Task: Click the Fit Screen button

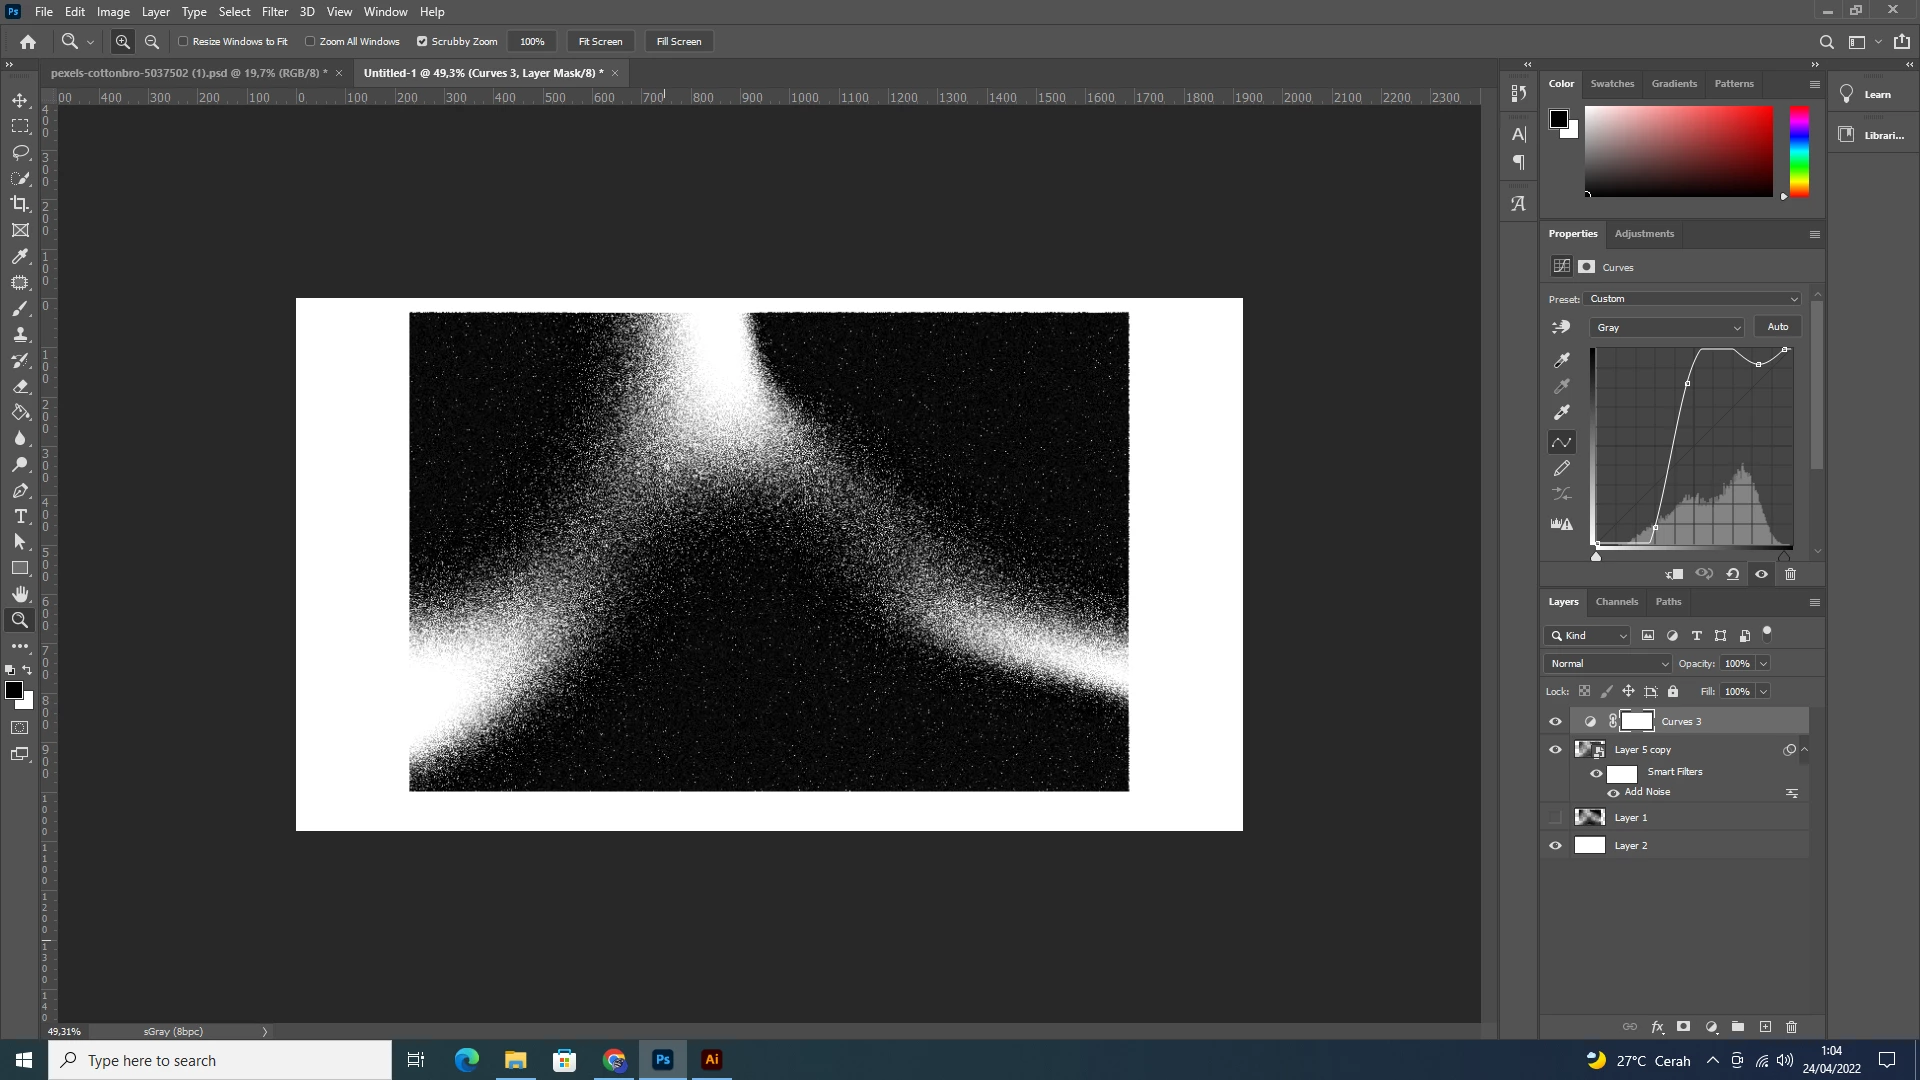Action: pyautogui.click(x=600, y=42)
